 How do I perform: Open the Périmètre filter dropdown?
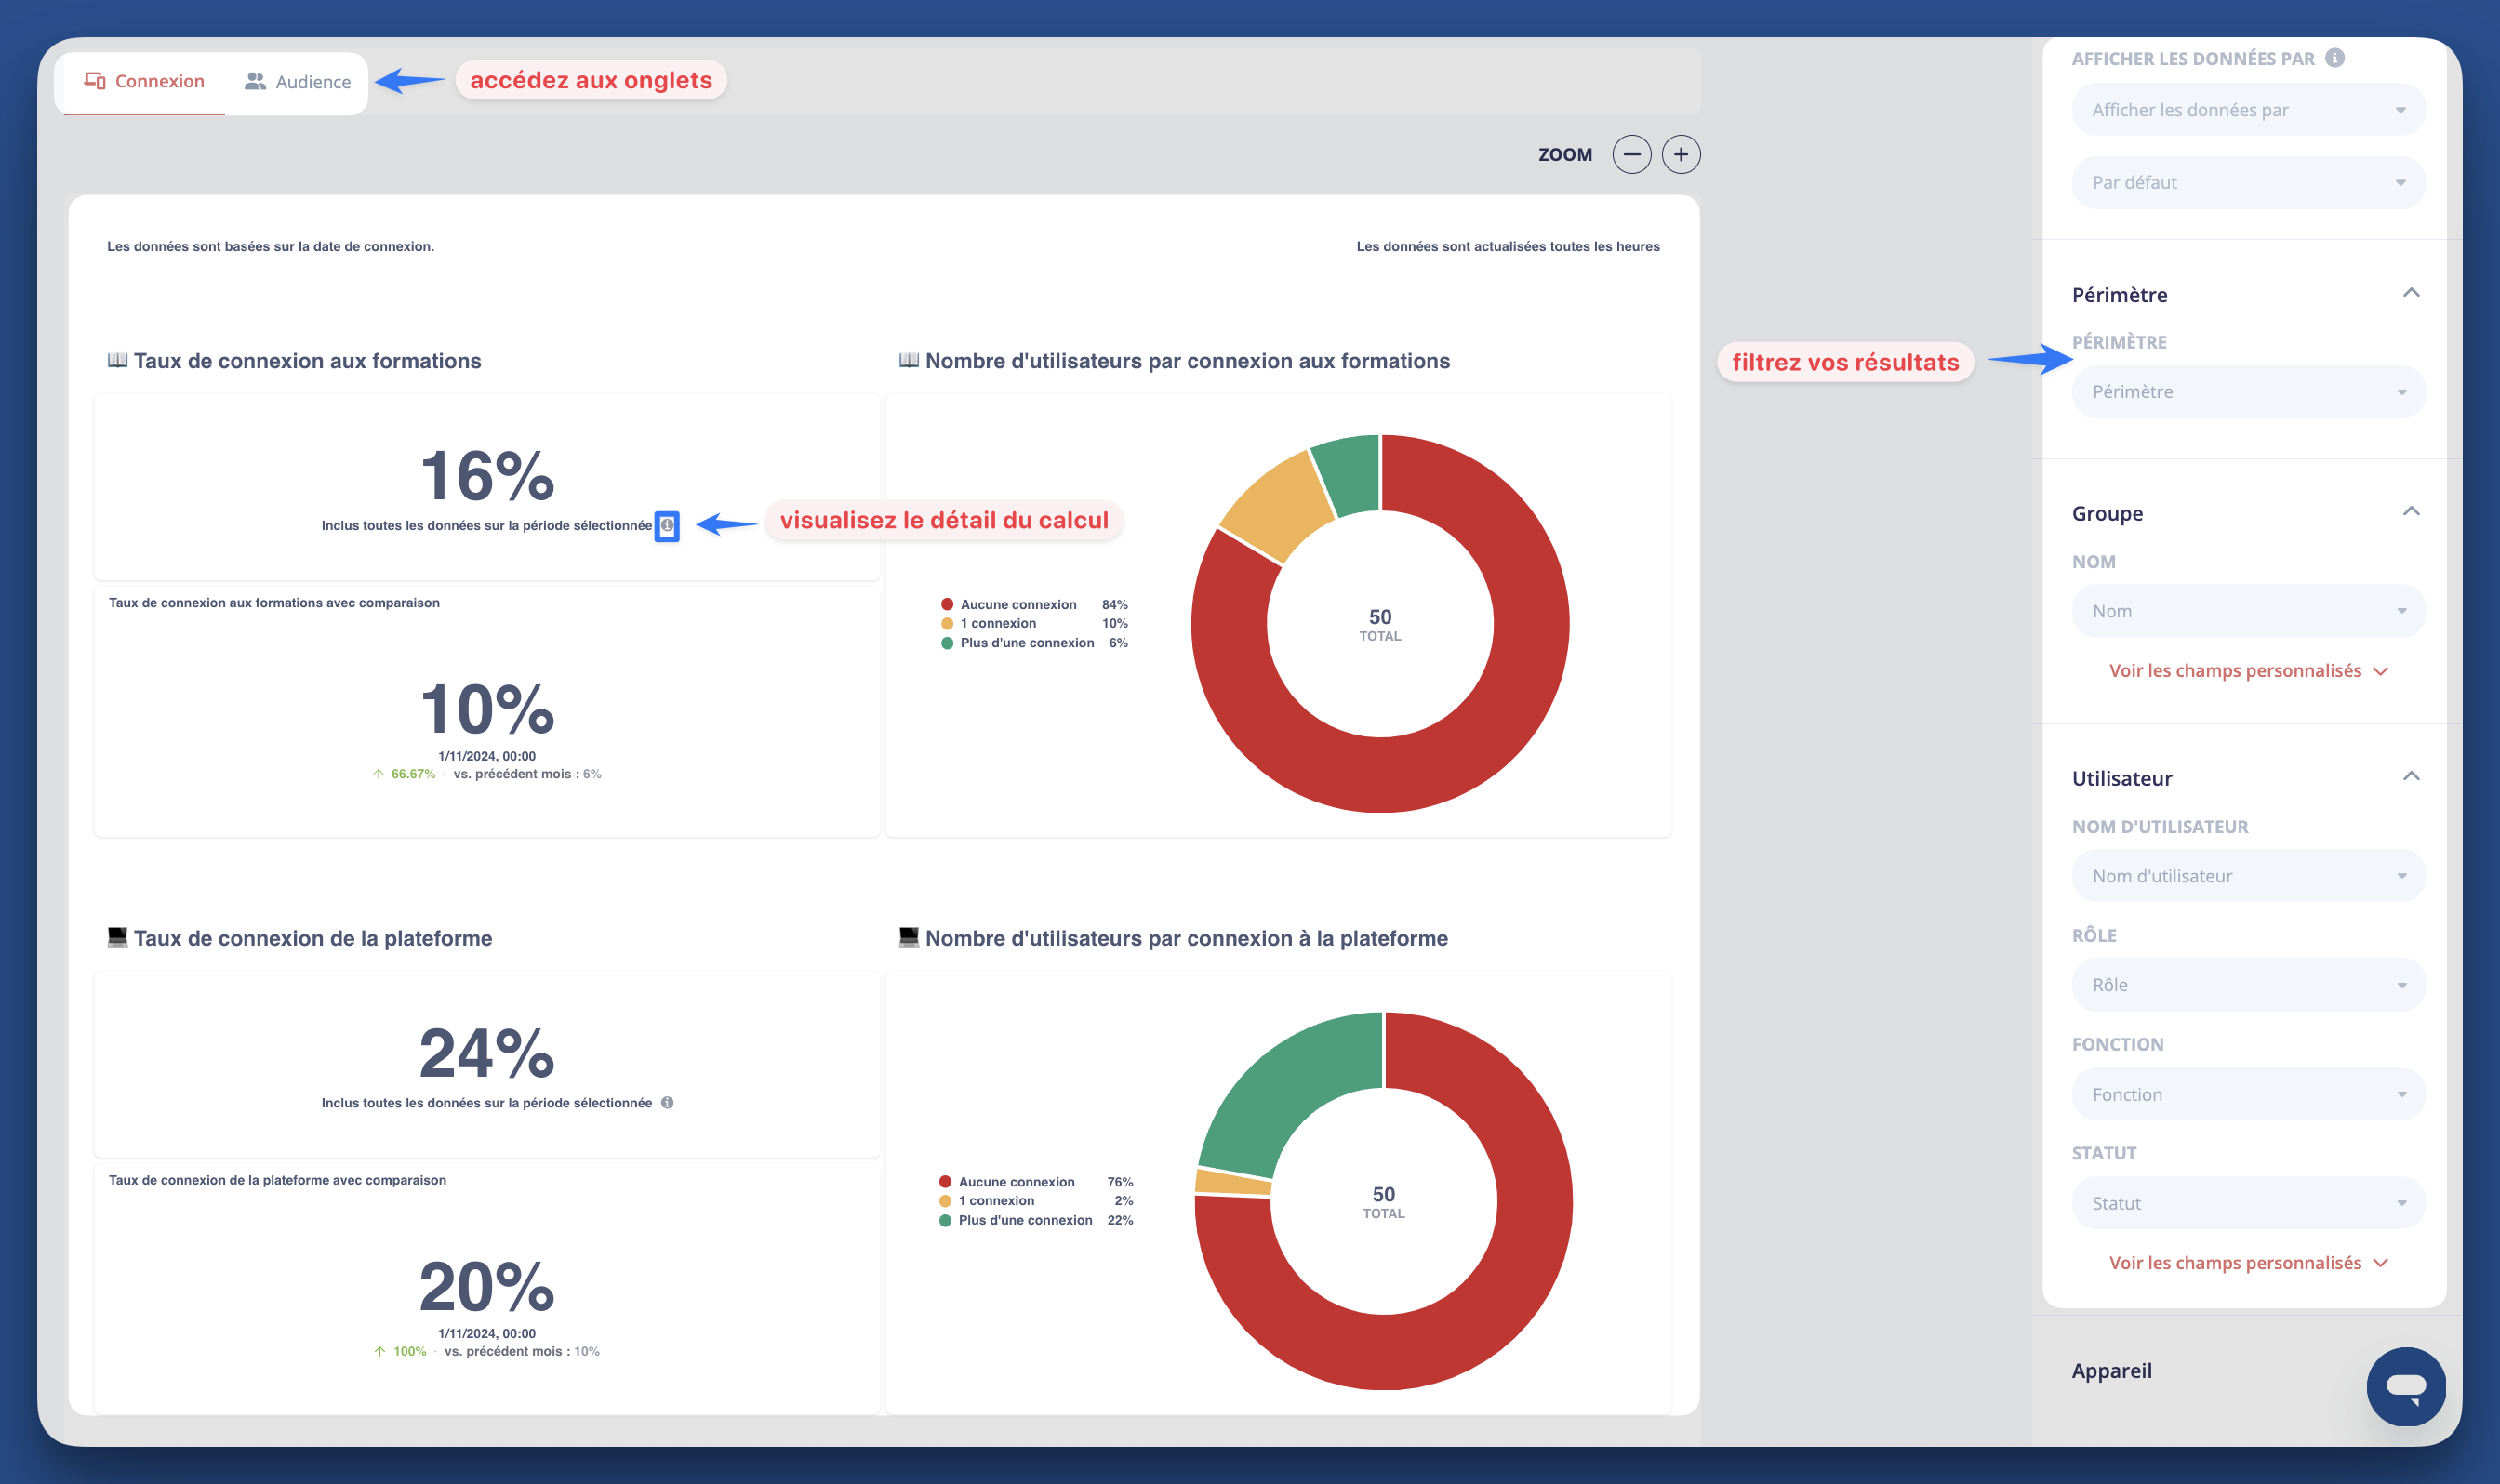(x=2247, y=391)
